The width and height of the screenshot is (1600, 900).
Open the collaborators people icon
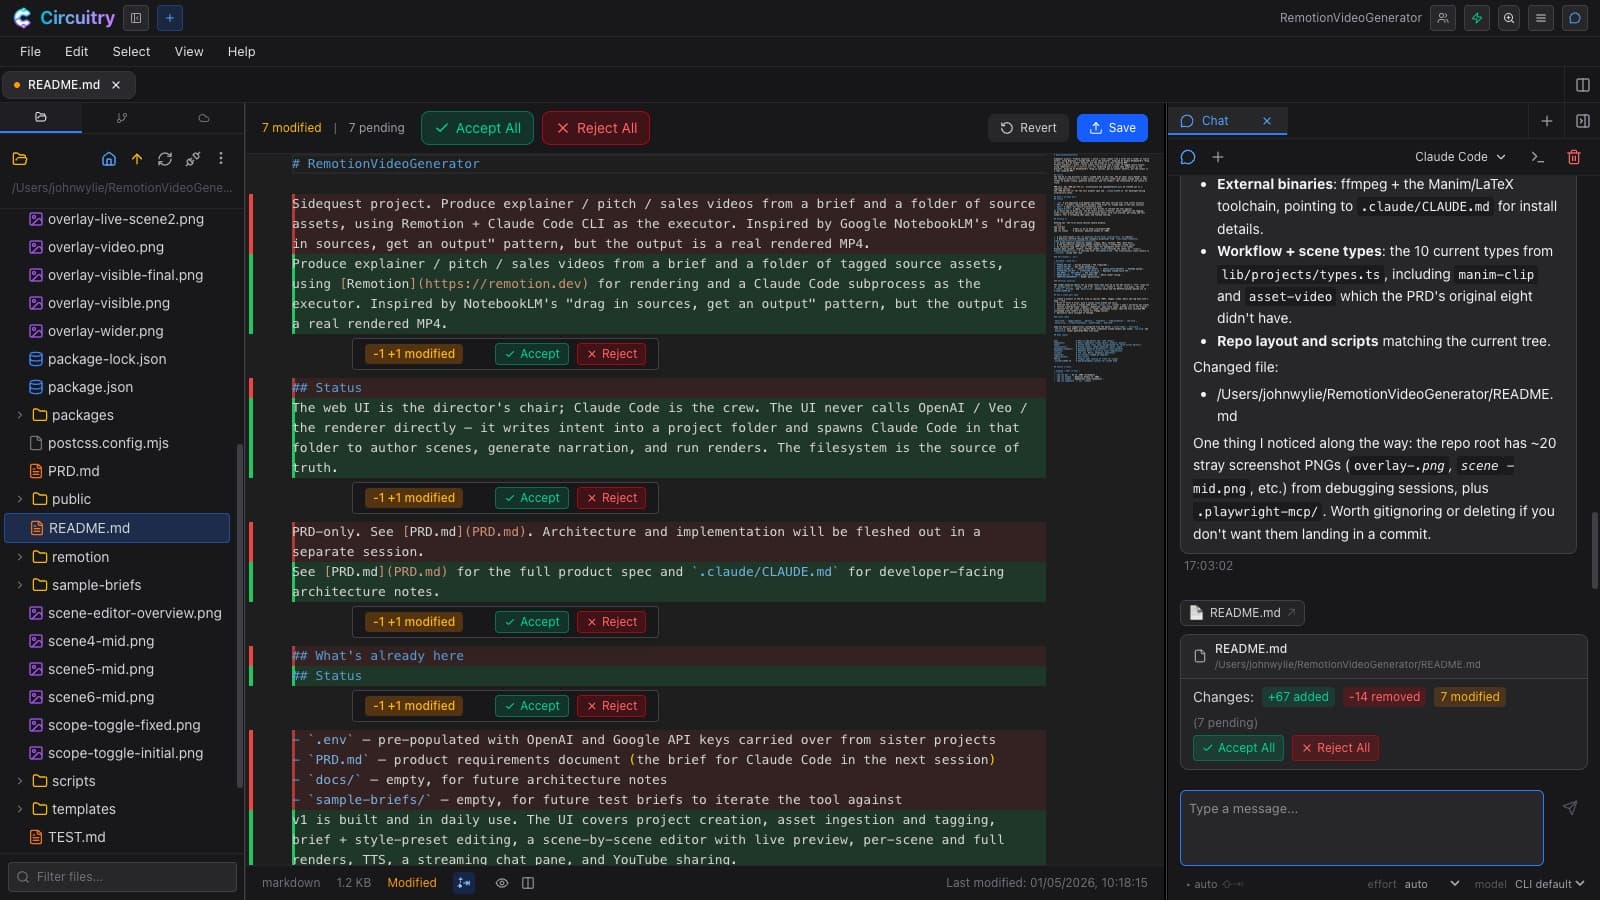click(x=1442, y=17)
